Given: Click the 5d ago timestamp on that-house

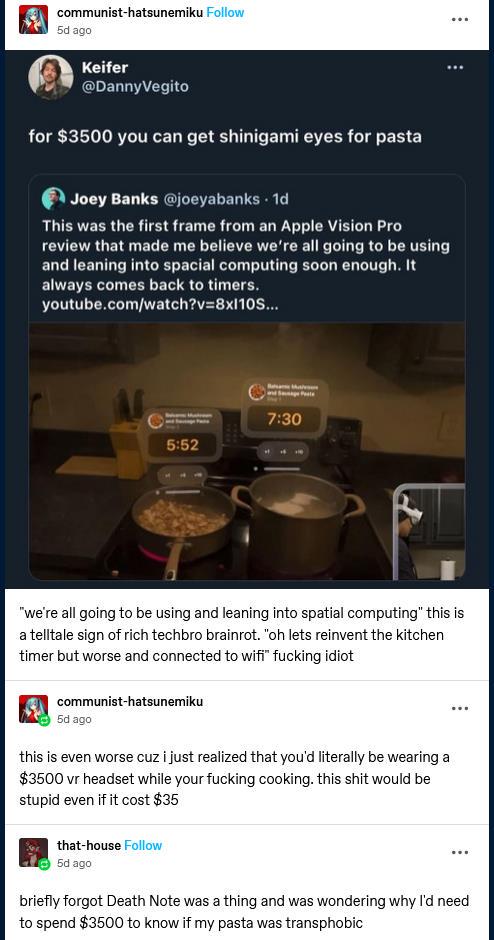Looking at the screenshot, I should (x=74, y=863).
